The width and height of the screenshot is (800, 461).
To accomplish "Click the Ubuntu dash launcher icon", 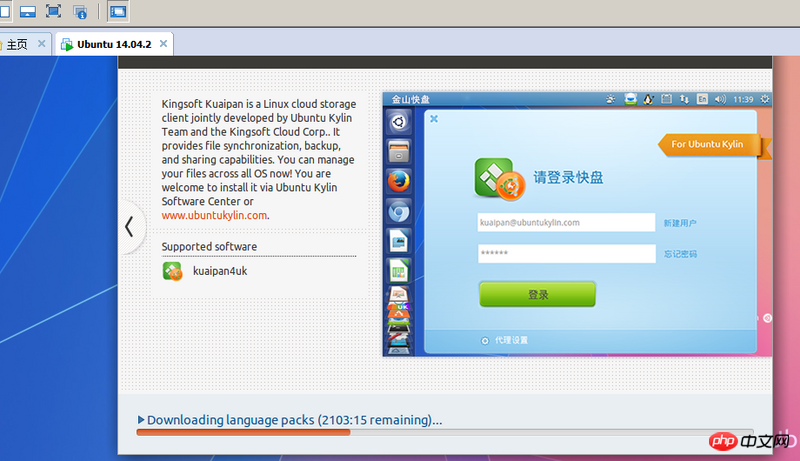I will click(398, 121).
